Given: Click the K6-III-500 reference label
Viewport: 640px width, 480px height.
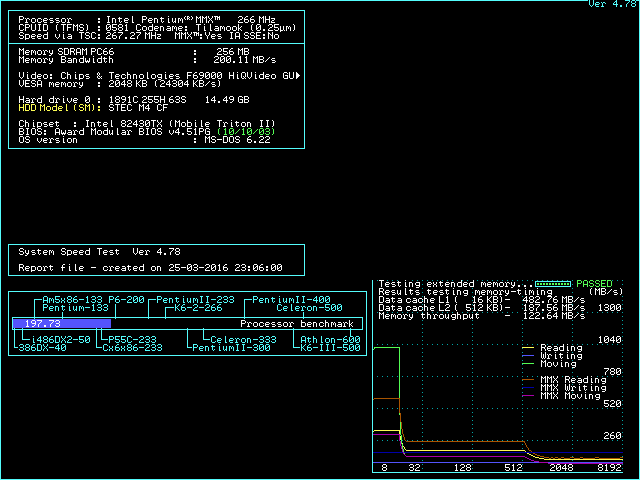Looking at the screenshot, I should click(x=330, y=348).
